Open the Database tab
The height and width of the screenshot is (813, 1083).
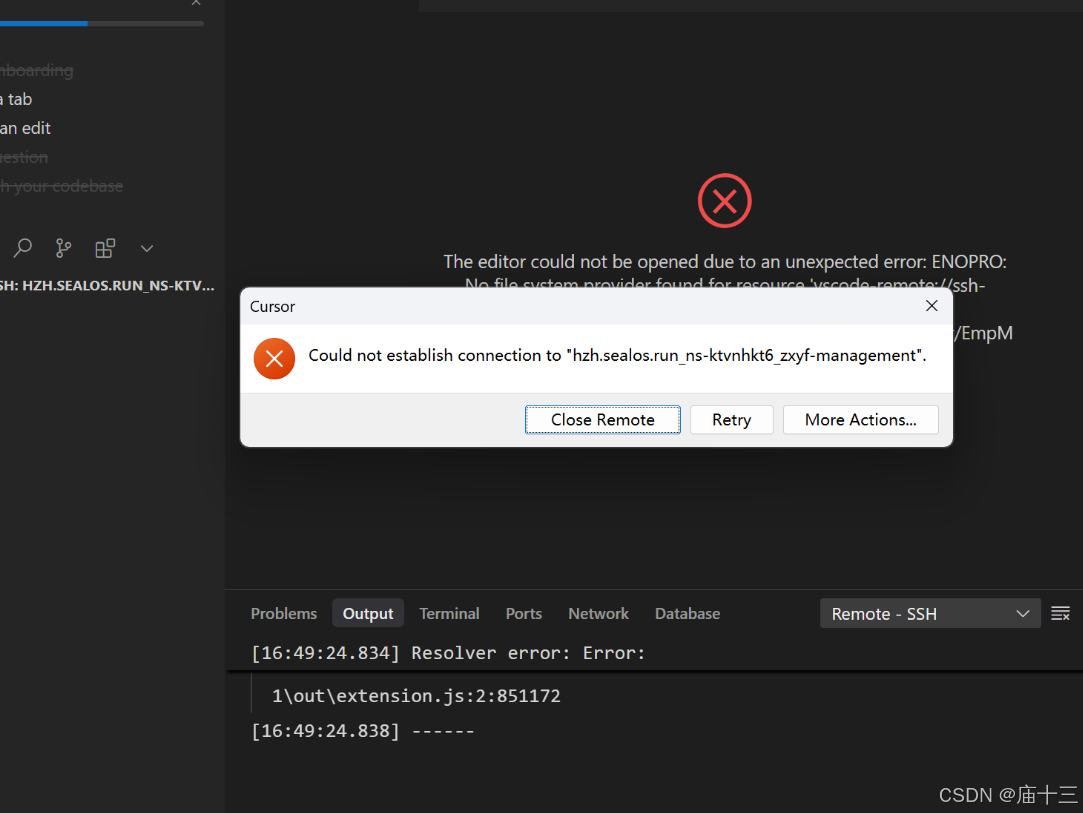(687, 613)
